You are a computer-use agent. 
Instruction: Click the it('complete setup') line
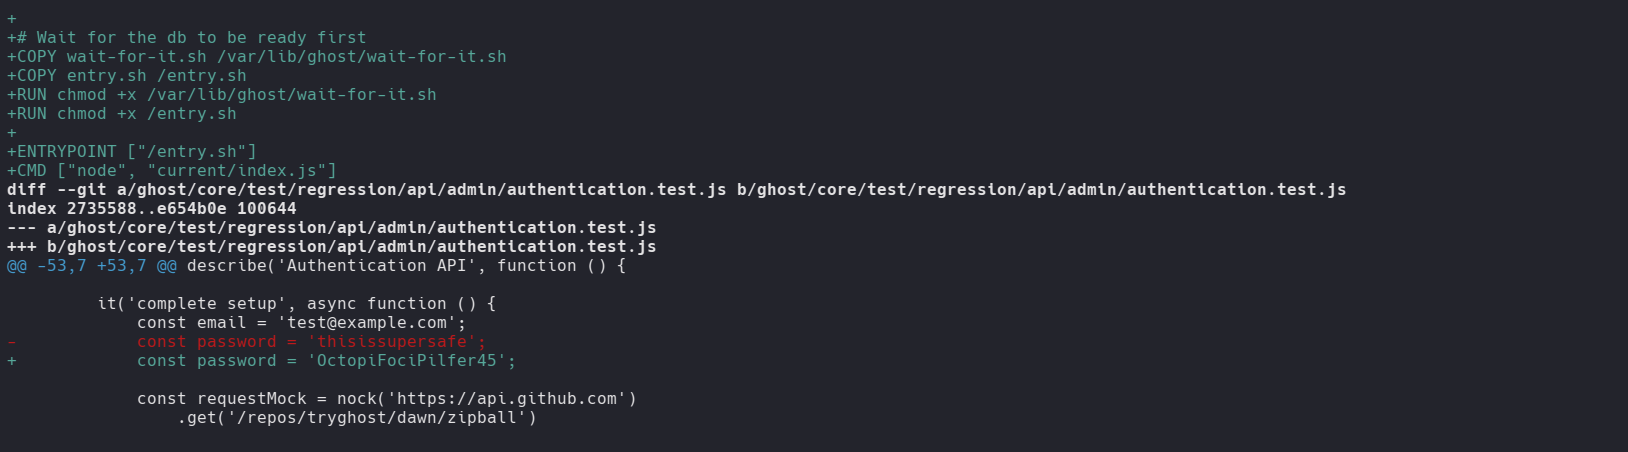pyautogui.click(x=297, y=304)
